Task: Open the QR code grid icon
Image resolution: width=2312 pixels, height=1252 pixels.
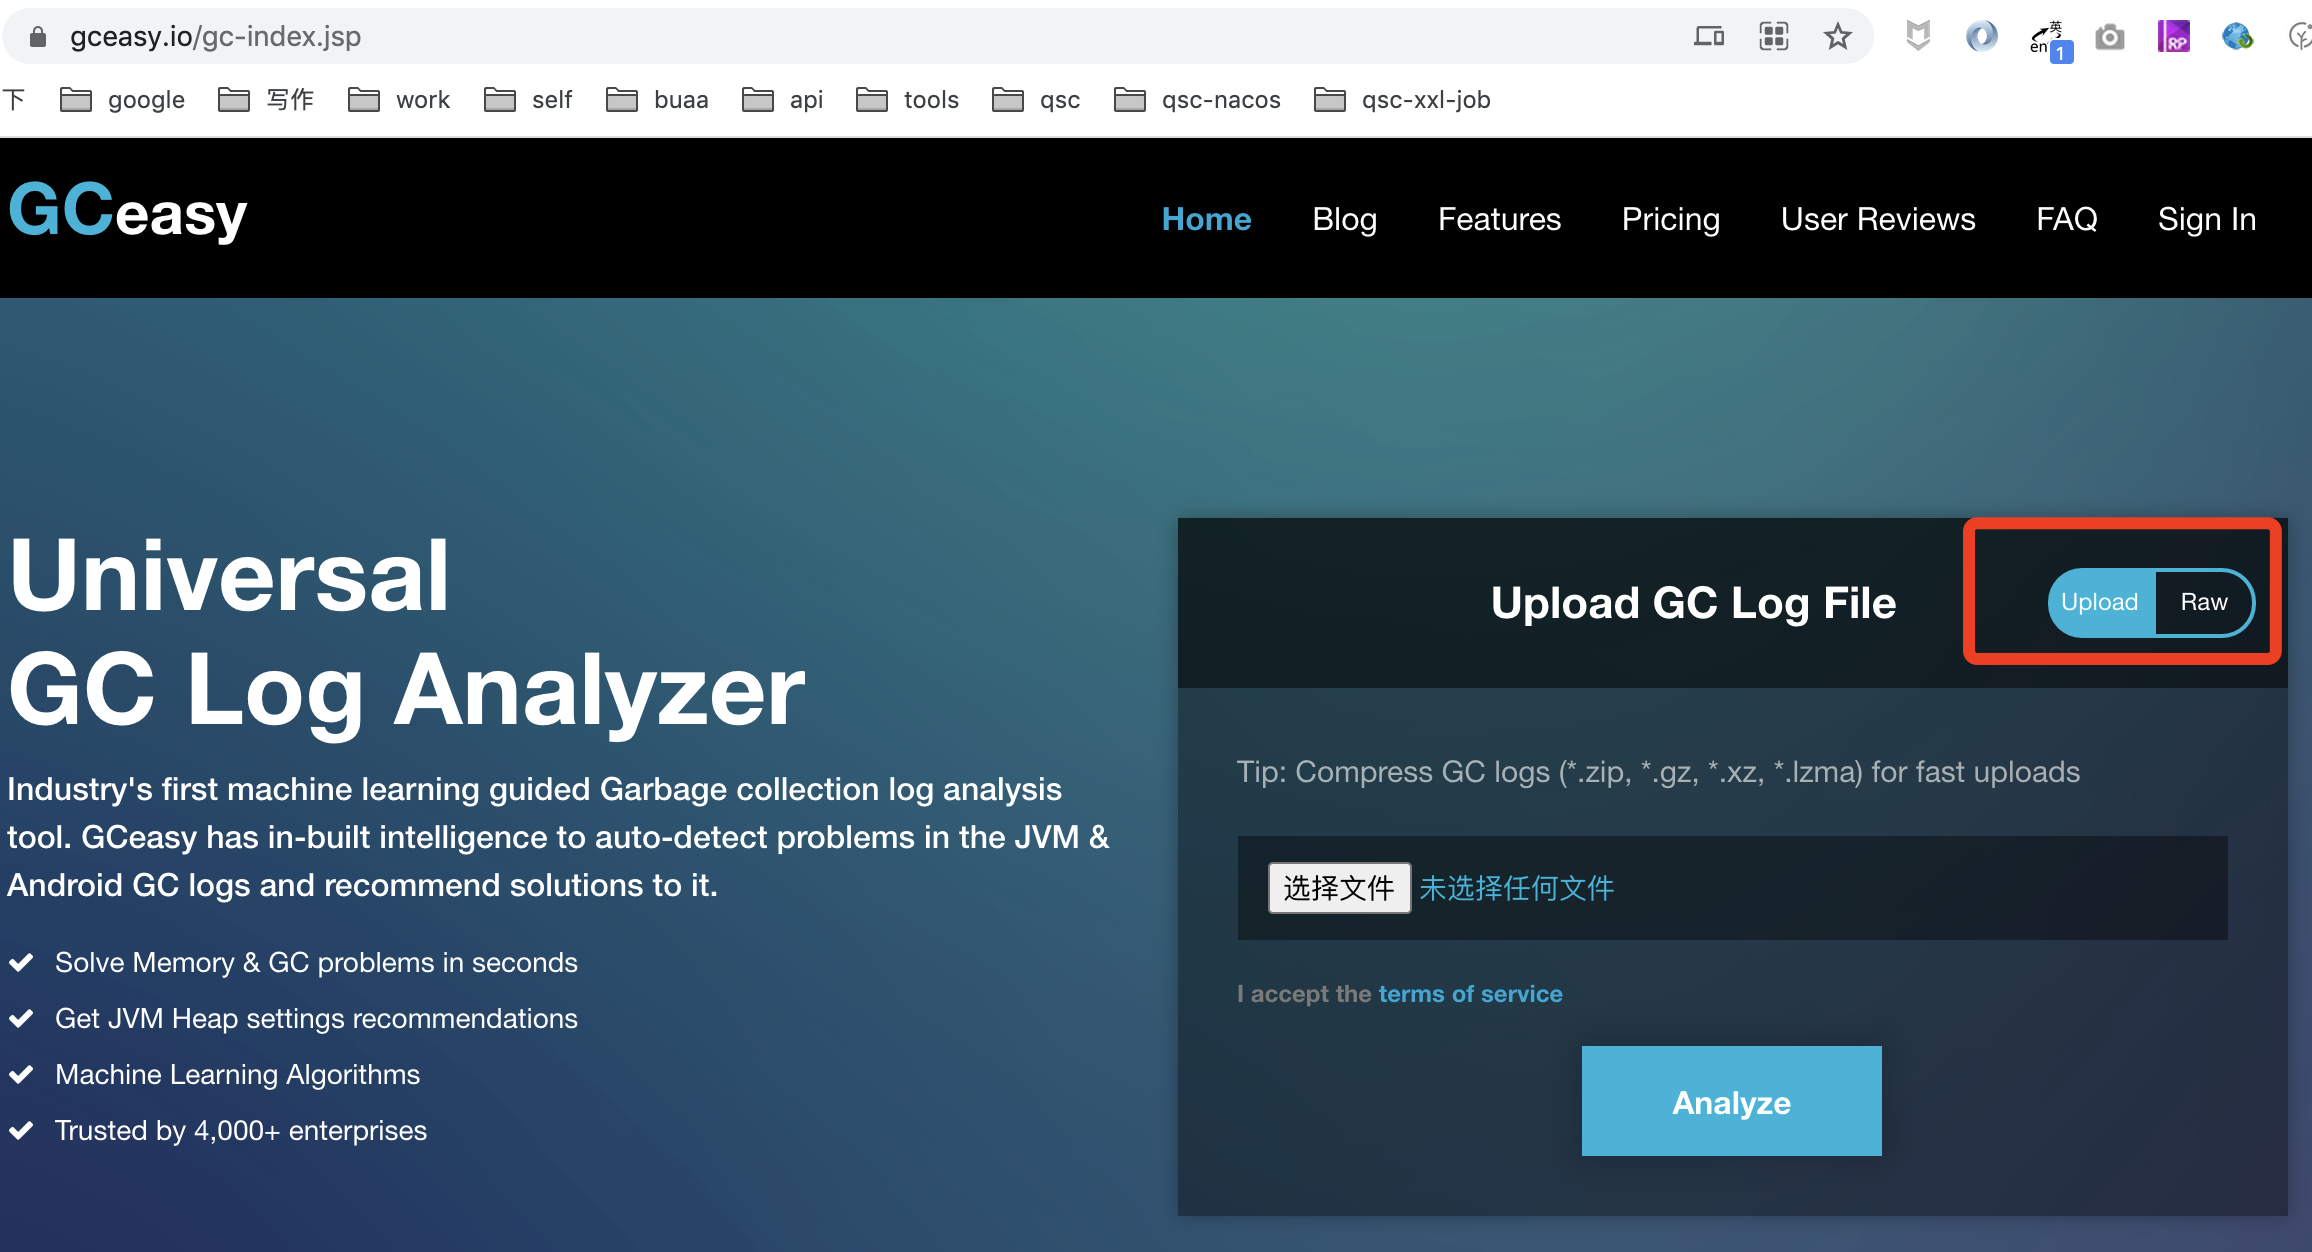Action: tap(1773, 37)
